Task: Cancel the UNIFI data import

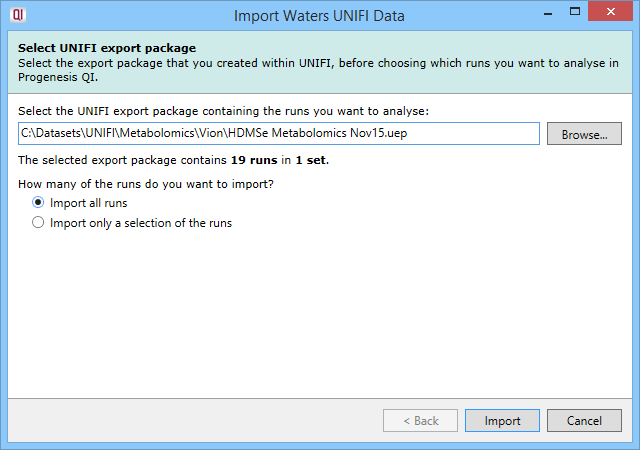Action: (584, 421)
